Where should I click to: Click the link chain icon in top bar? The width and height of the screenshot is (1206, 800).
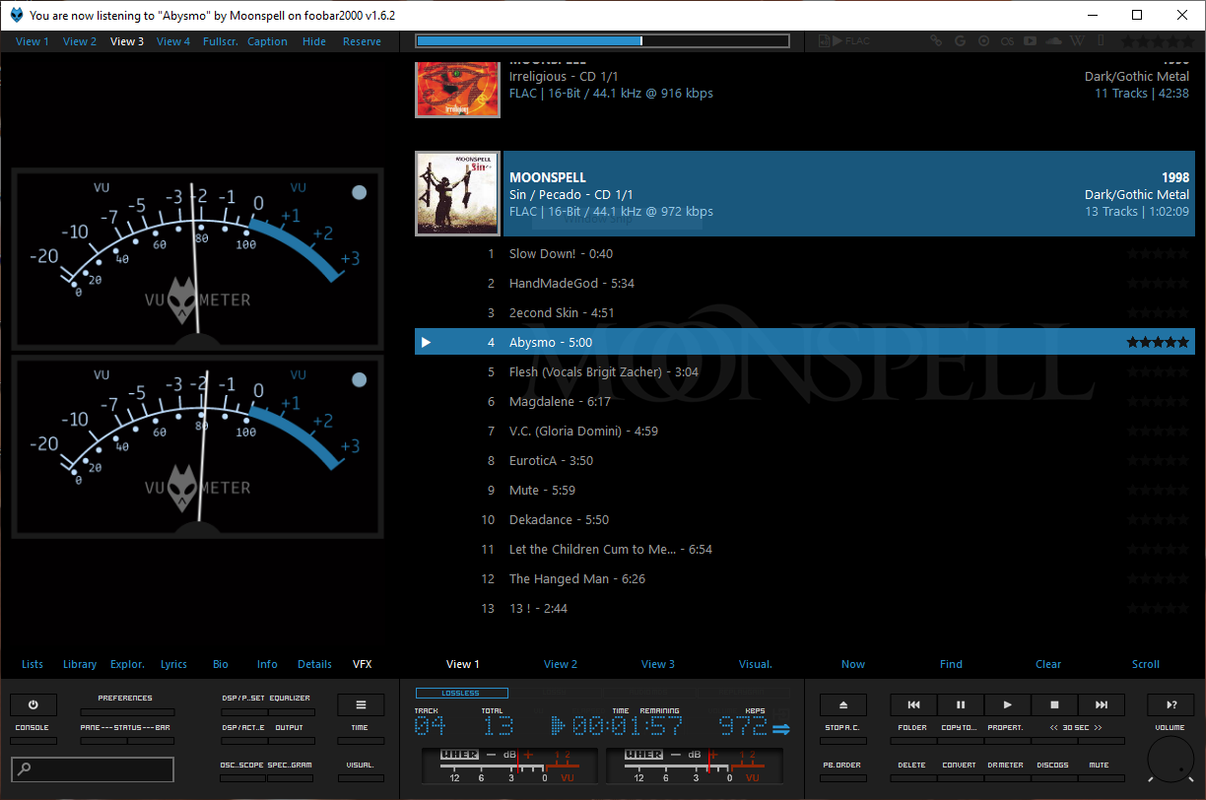click(x=936, y=41)
